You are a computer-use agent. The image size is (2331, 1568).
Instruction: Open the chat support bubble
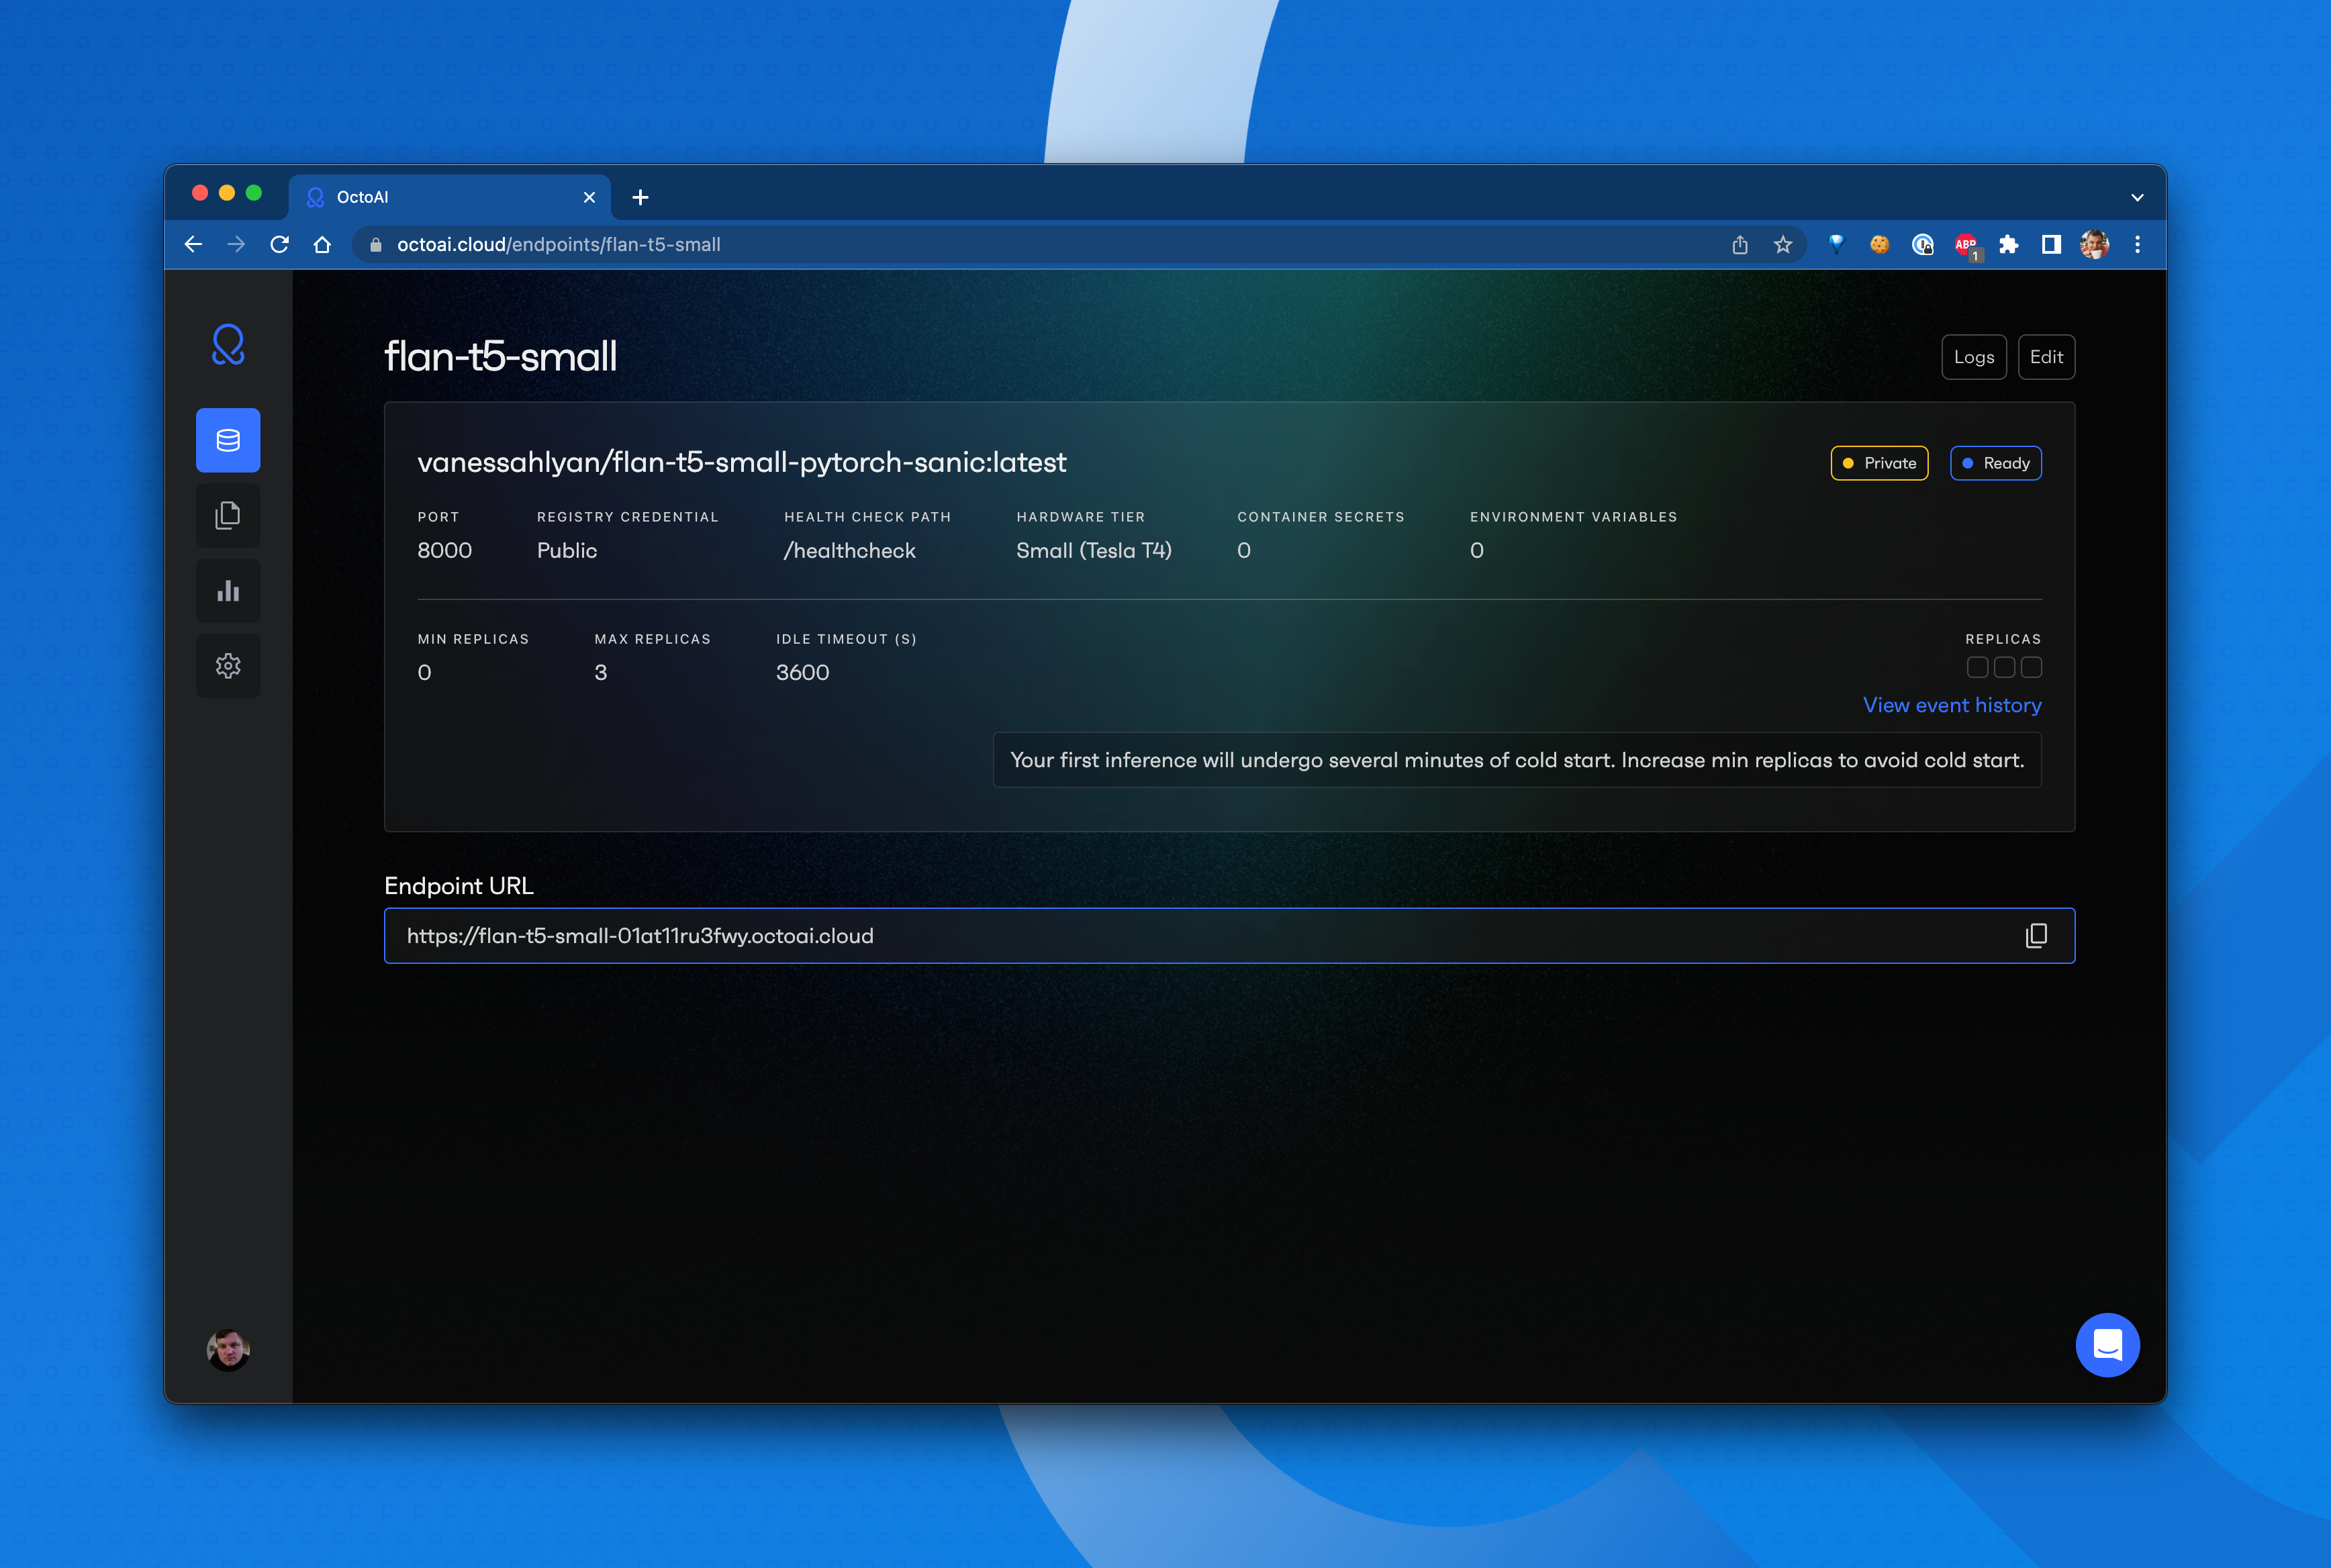pos(2107,1345)
